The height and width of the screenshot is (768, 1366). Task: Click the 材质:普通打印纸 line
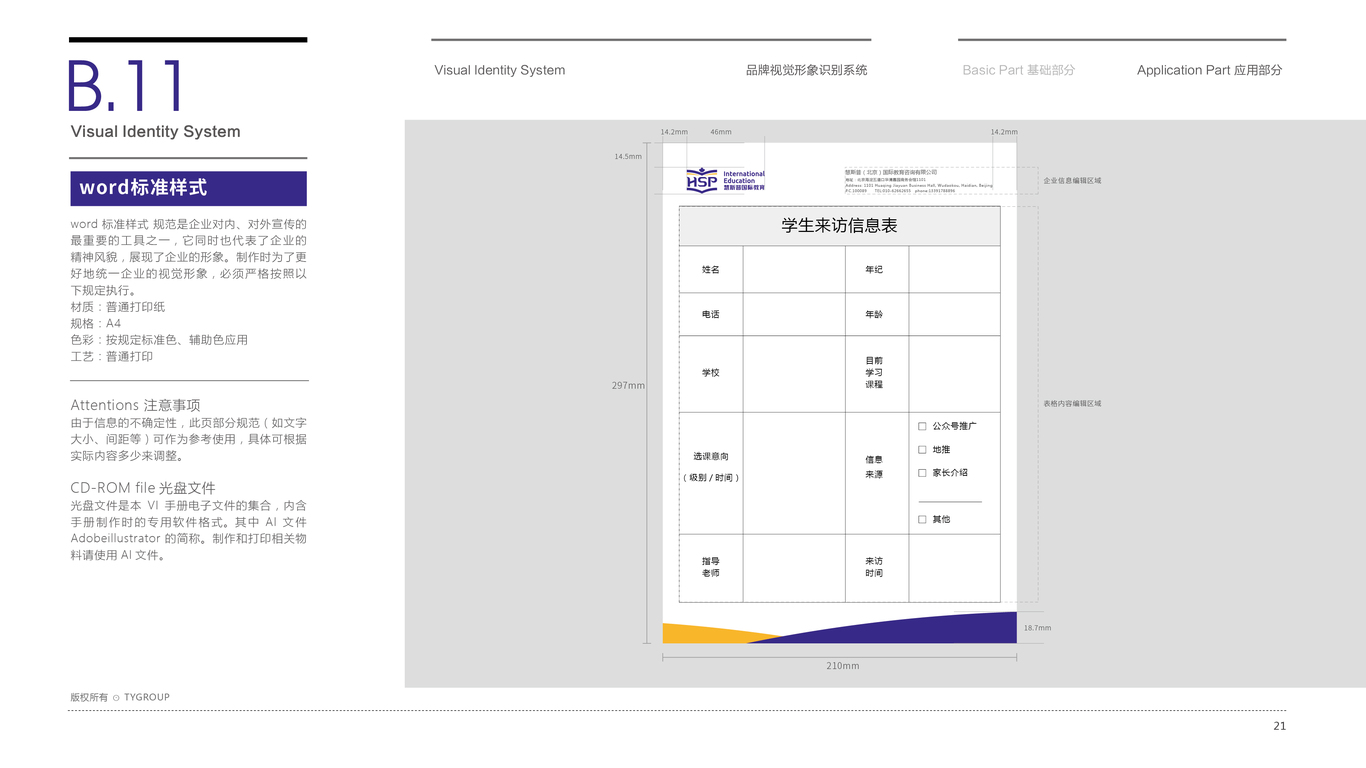(118, 307)
